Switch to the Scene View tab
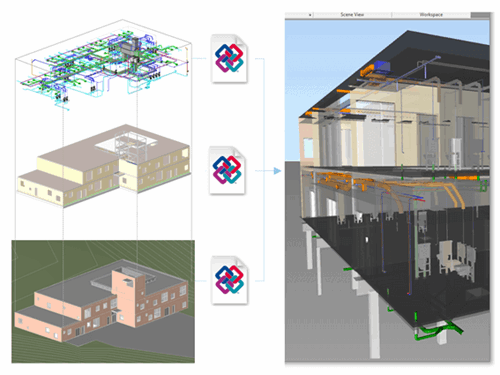The height and width of the screenshot is (375, 500). pyautogui.click(x=352, y=15)
